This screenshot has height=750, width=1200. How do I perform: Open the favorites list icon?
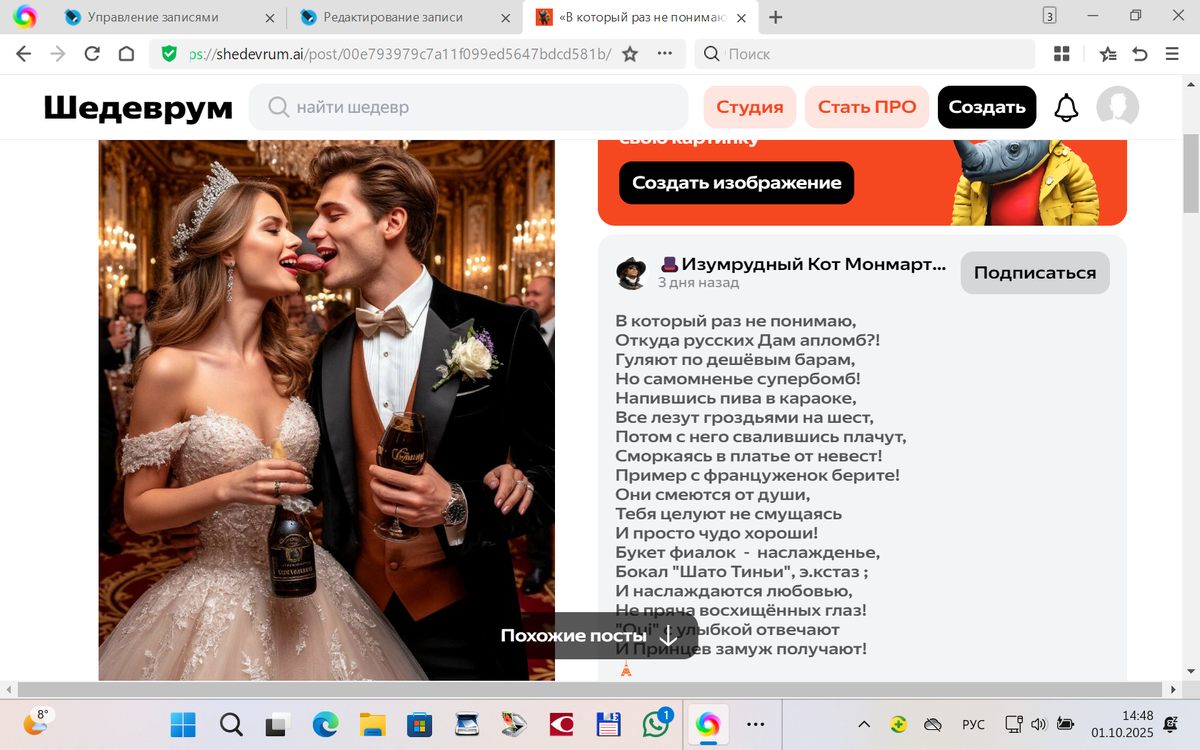pyautogui.click(x=1108, y=54)
